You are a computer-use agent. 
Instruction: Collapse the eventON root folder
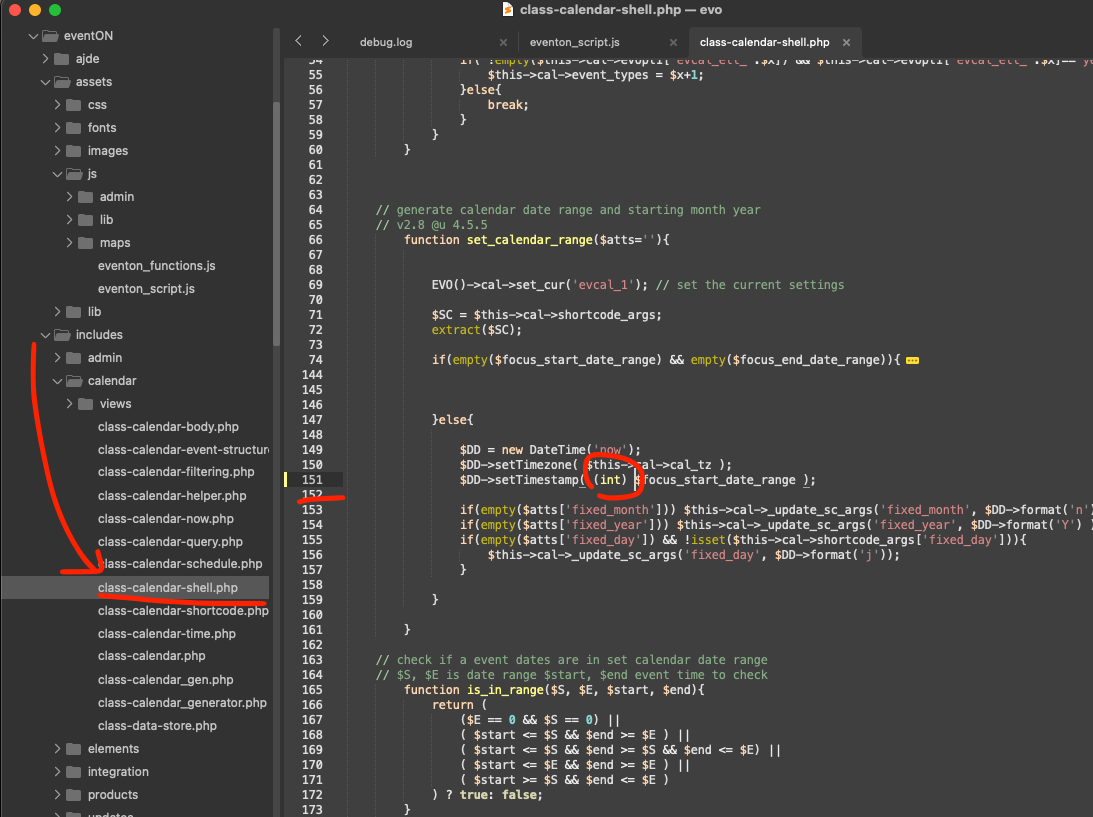tap(33, 36)
